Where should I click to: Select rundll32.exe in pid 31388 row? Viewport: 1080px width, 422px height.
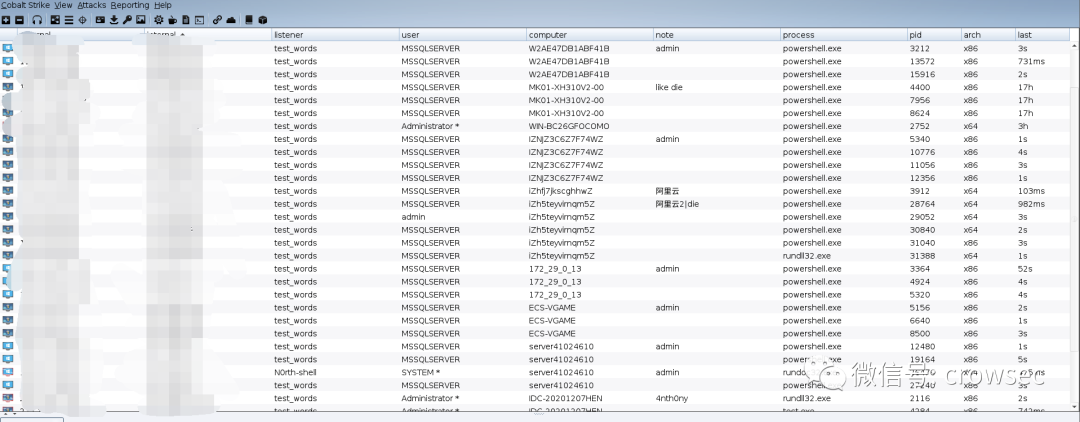click(x=807, y=256)
